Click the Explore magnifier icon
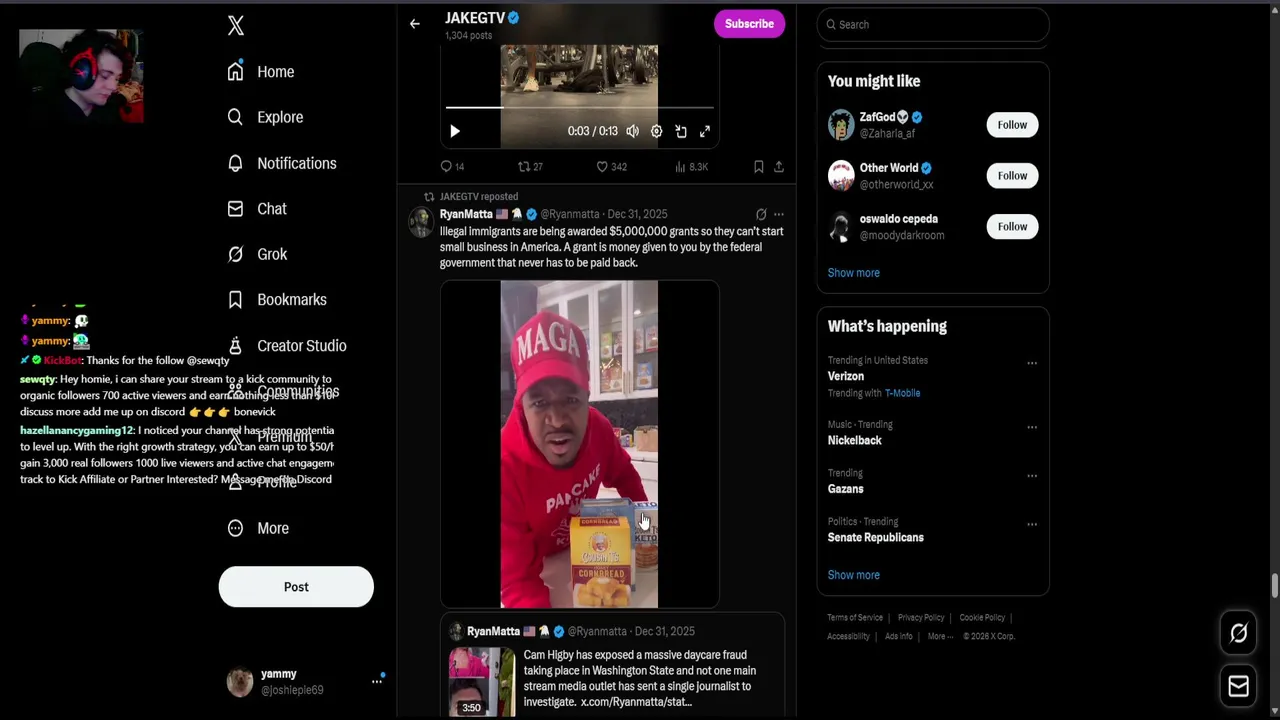This screenshot has width=1280, height=720. pyautogui.click(x=235, y=117)
